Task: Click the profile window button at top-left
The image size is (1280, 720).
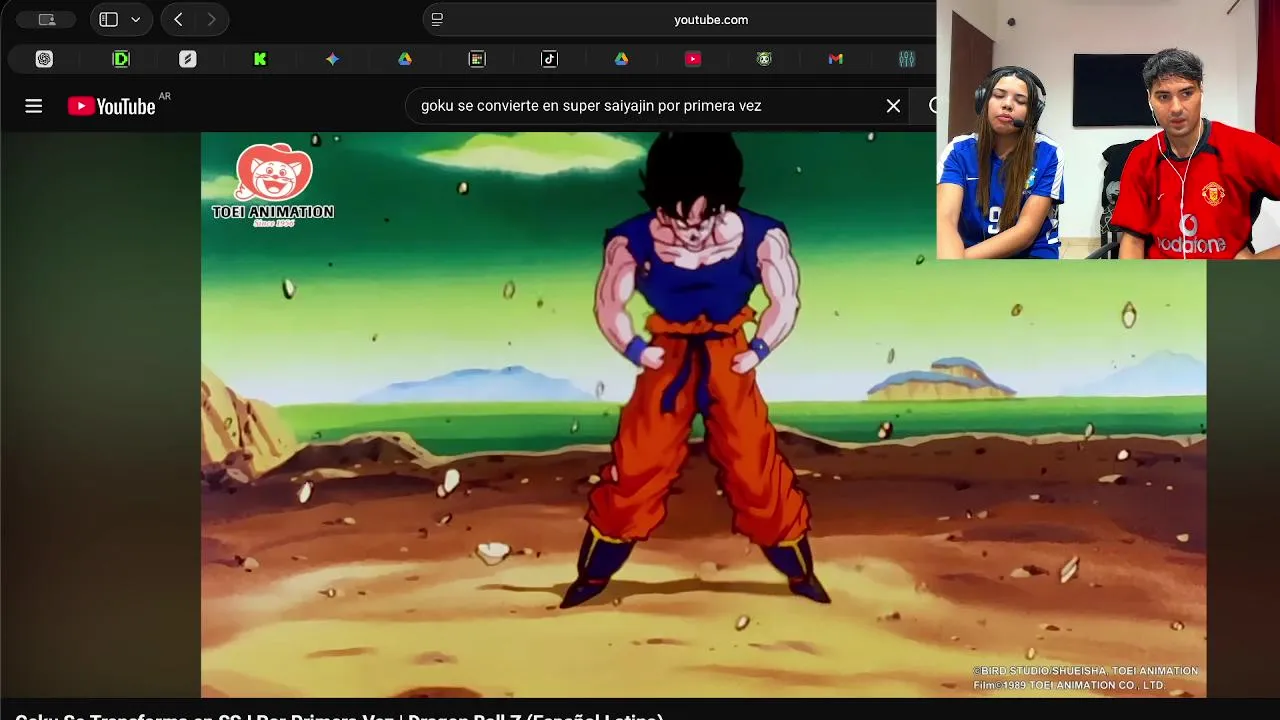Action: click(x=47, y=20)
